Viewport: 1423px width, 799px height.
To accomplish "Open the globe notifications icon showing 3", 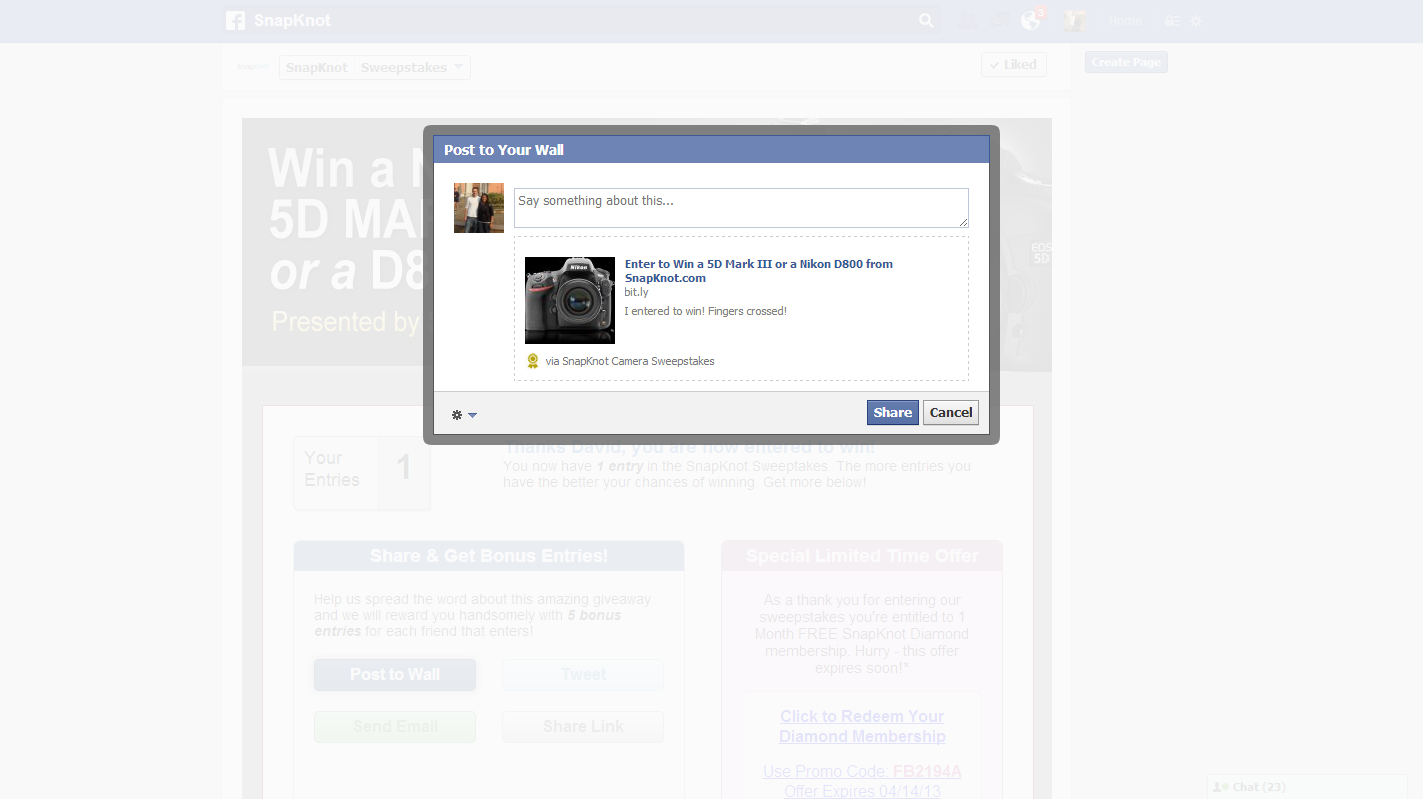I will click(x=1031, y=20).
